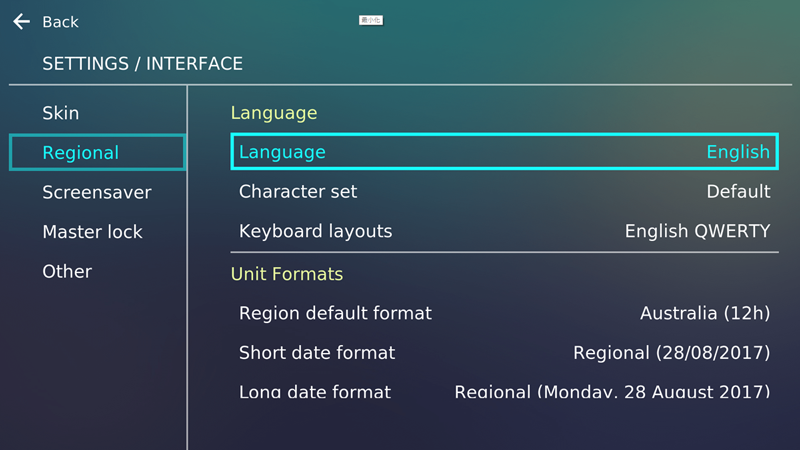
Task: Click the back arrow icon
Action: (21, 22)
